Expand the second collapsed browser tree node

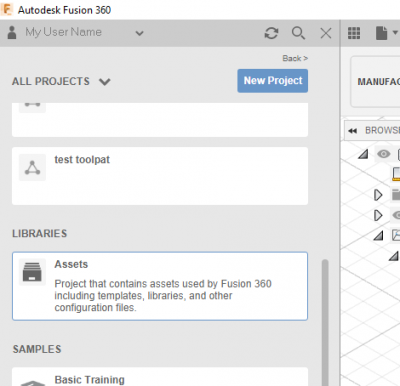click(x=378, y=215)
